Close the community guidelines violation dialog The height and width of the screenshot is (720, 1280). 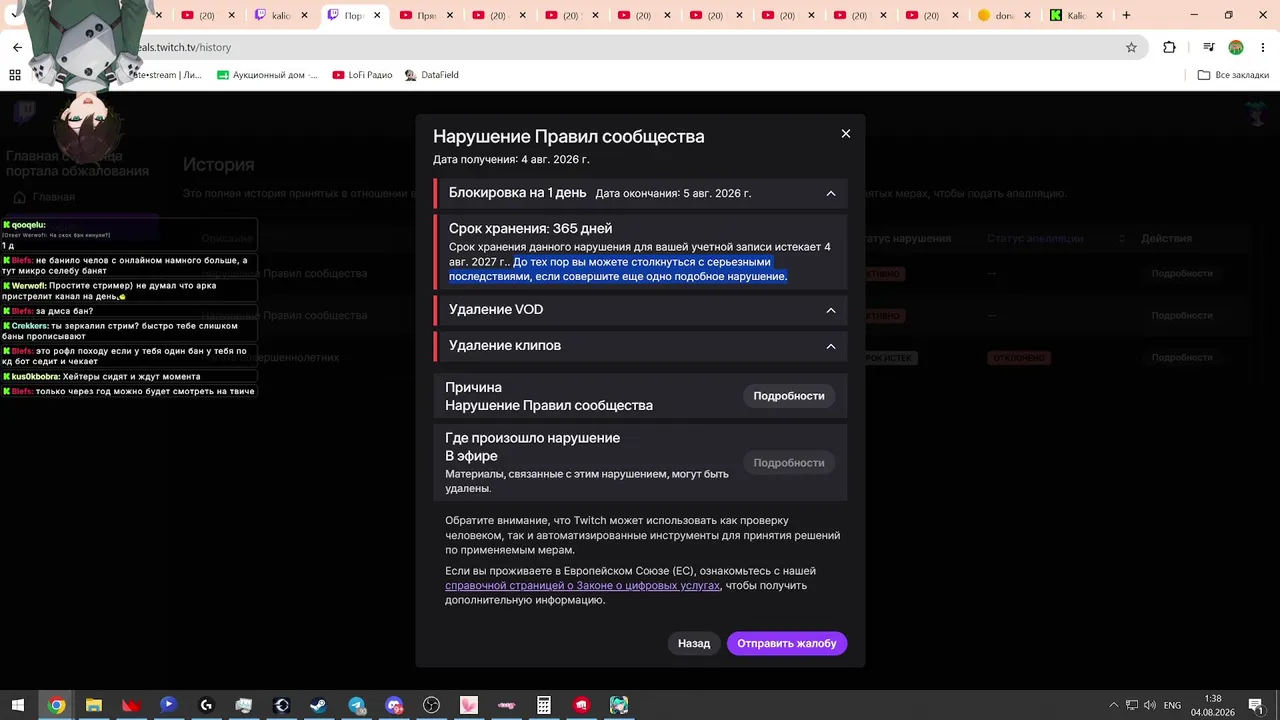[x=845, y=134]
